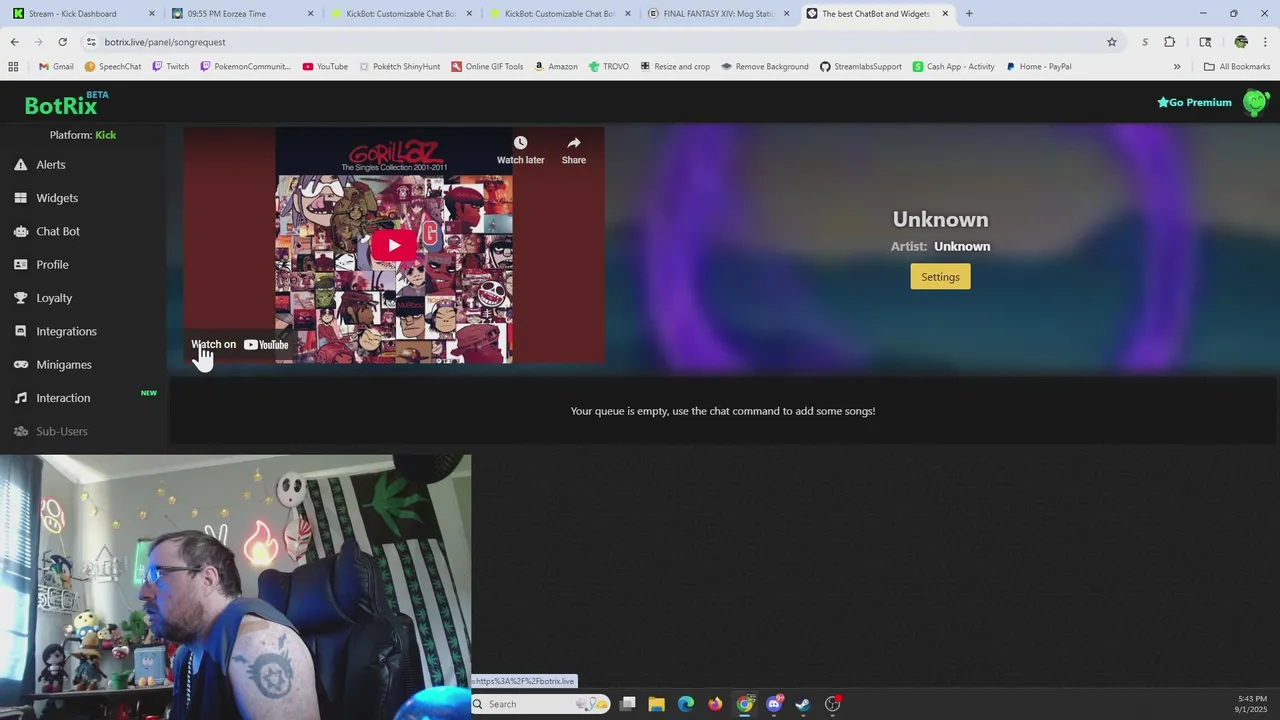This screenshot has height=720, width=1280.
Task: Open Steam from taskbar
Action: coord(803,704)
